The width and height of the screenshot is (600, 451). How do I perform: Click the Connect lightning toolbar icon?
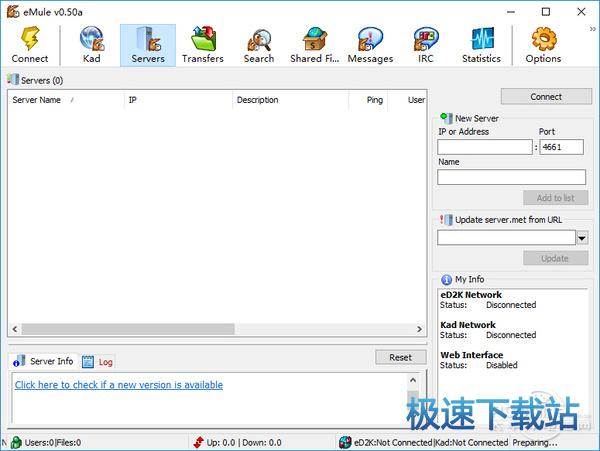pos(30,45)
